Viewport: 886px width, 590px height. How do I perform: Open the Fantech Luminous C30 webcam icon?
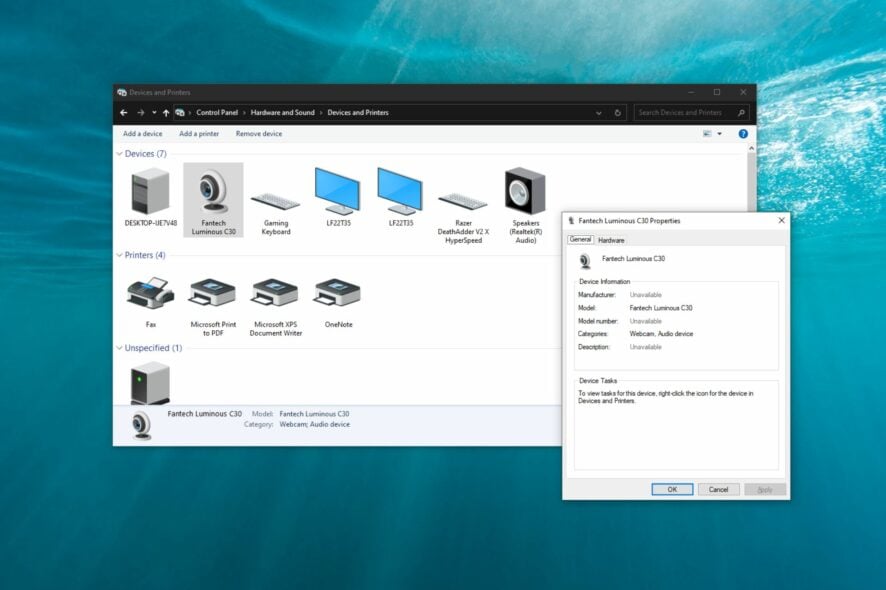pos(214,190)
